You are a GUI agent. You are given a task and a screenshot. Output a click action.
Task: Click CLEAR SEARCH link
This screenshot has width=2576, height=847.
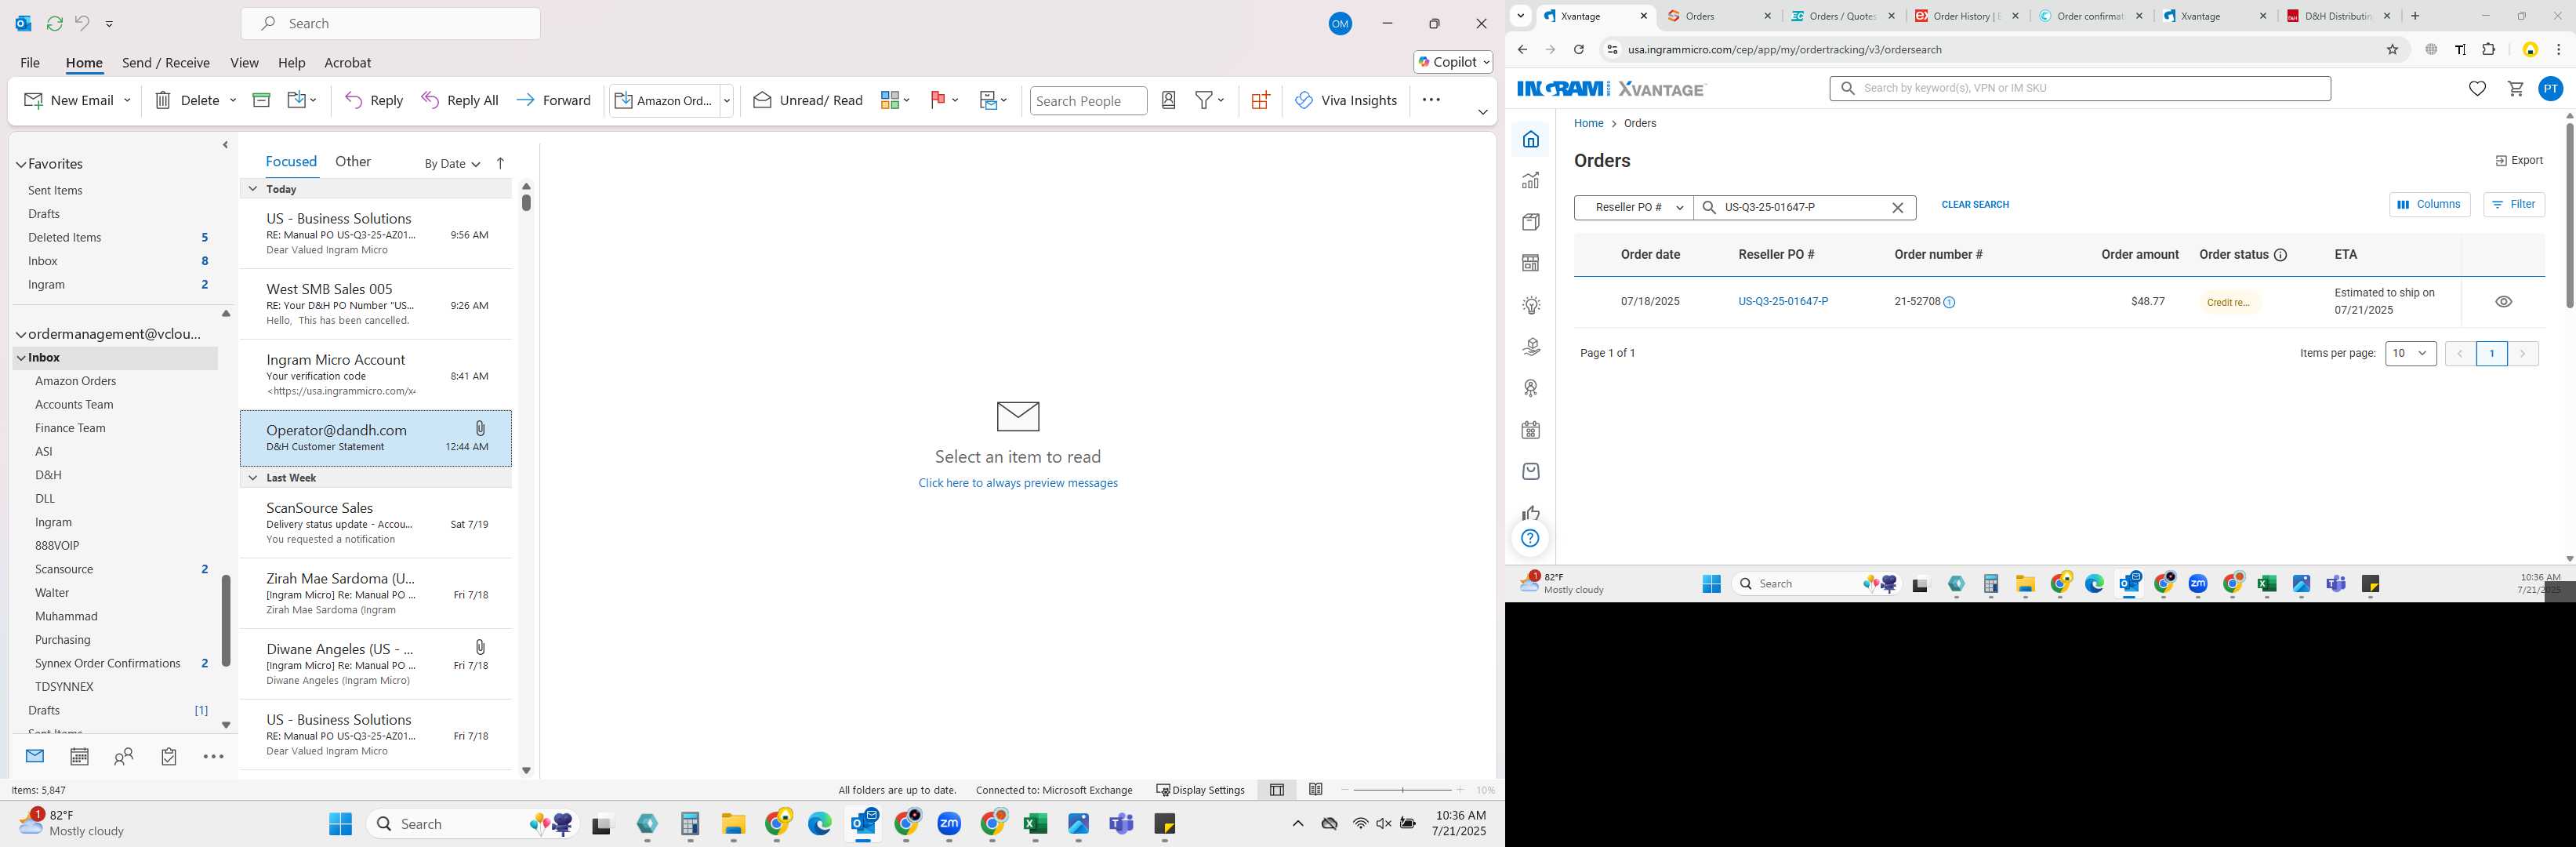1975,204
